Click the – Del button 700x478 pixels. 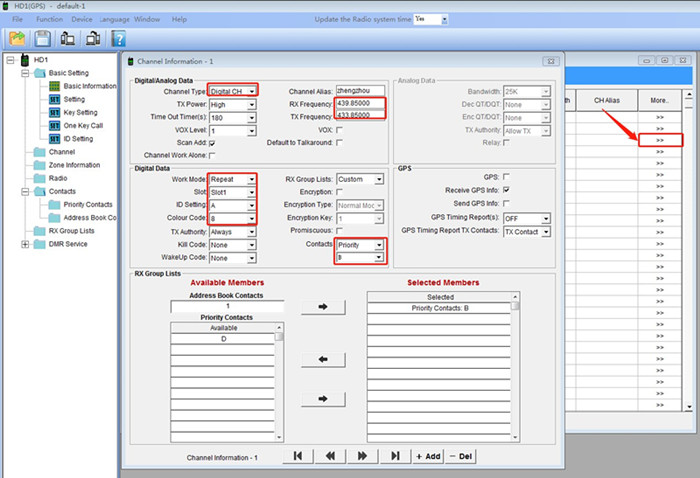(x=460, y=456)
